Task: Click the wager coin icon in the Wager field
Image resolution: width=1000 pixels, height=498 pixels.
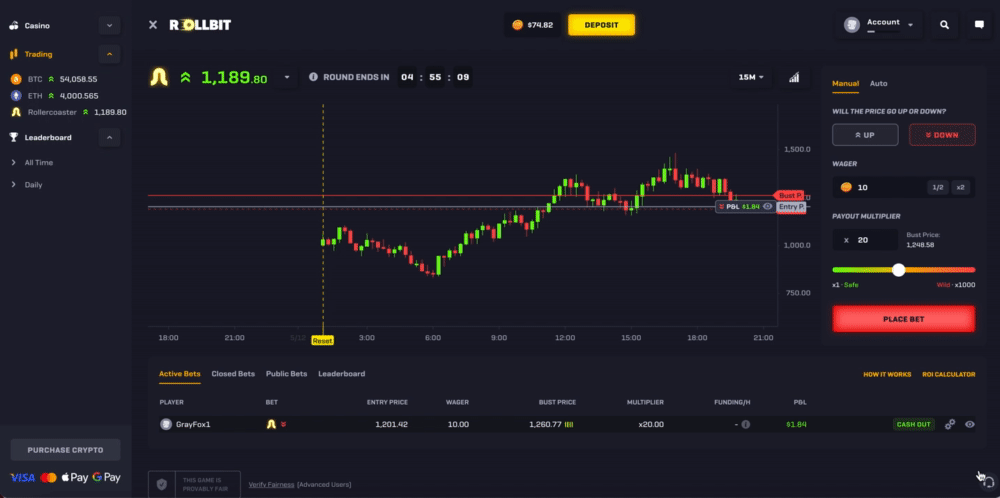Action: pyautogui.click(x=846, y=187)
